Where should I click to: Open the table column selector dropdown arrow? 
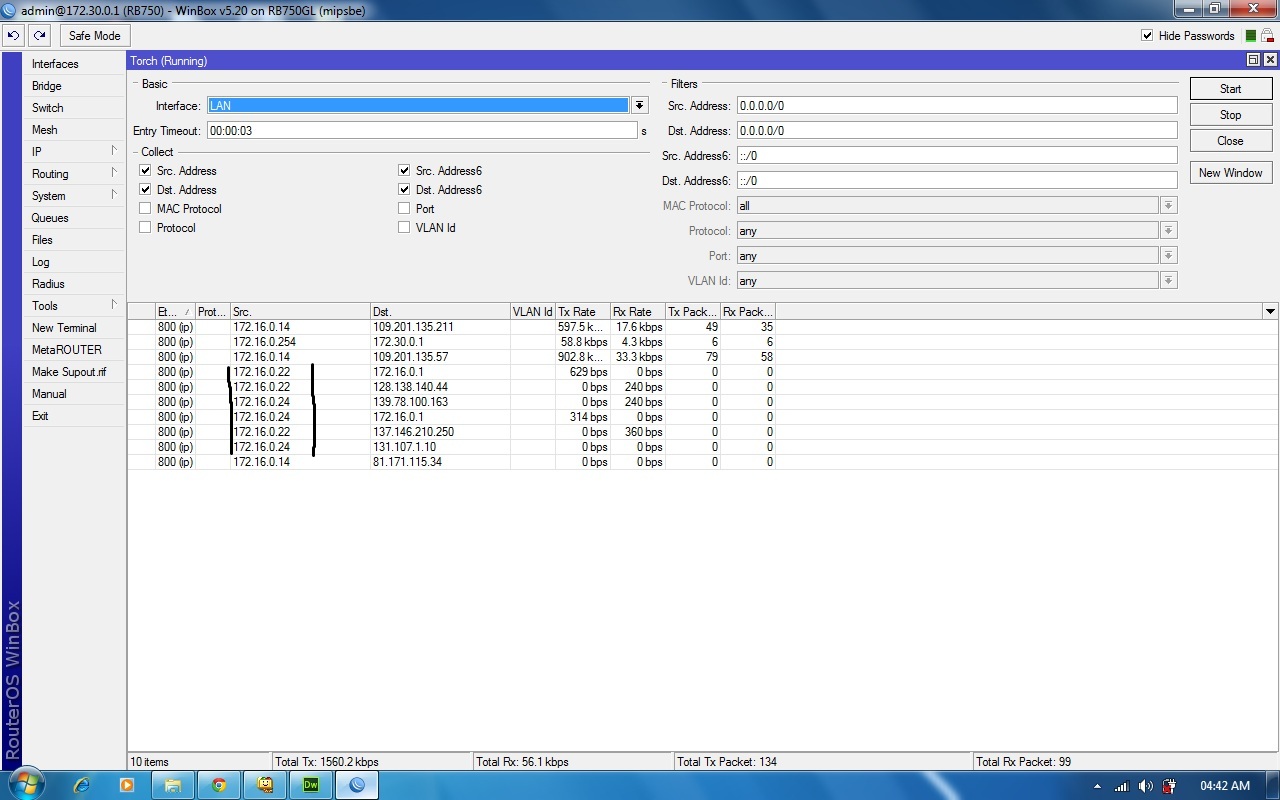(1270, 312)
